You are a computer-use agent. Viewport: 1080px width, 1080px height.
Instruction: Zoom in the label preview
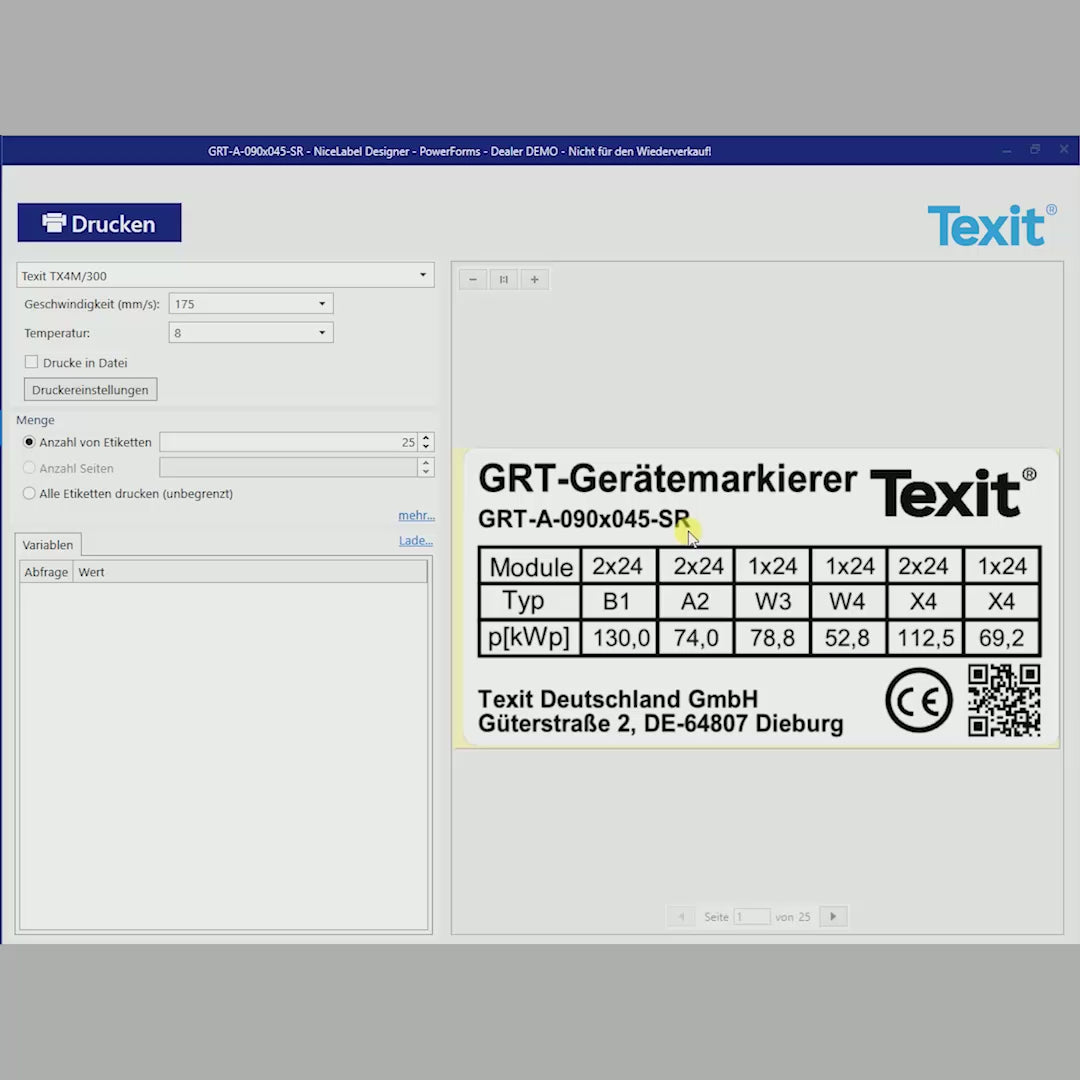(x=534, y=280)
